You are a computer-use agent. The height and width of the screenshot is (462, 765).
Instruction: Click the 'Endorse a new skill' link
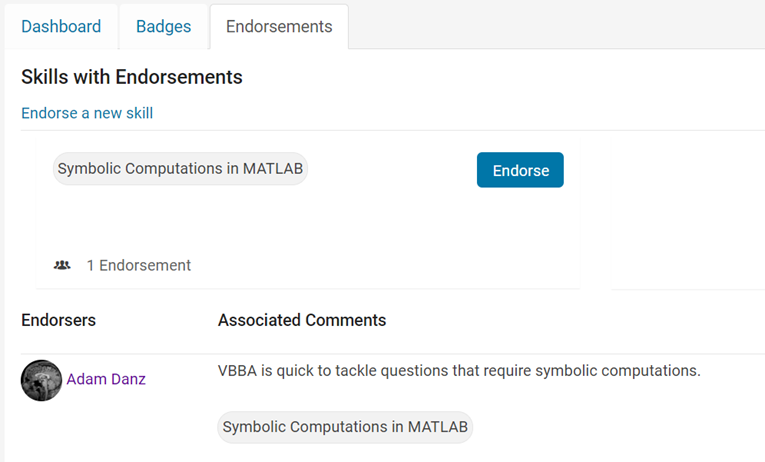(87, 113)
